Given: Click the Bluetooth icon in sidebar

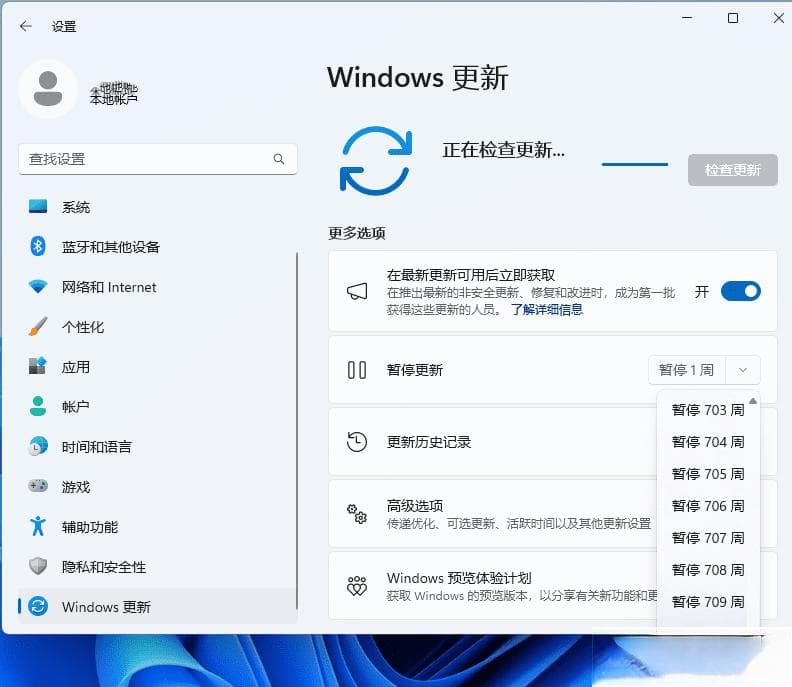Looking at the screenshot, I should pyautogui.click(x=38, y=247).
